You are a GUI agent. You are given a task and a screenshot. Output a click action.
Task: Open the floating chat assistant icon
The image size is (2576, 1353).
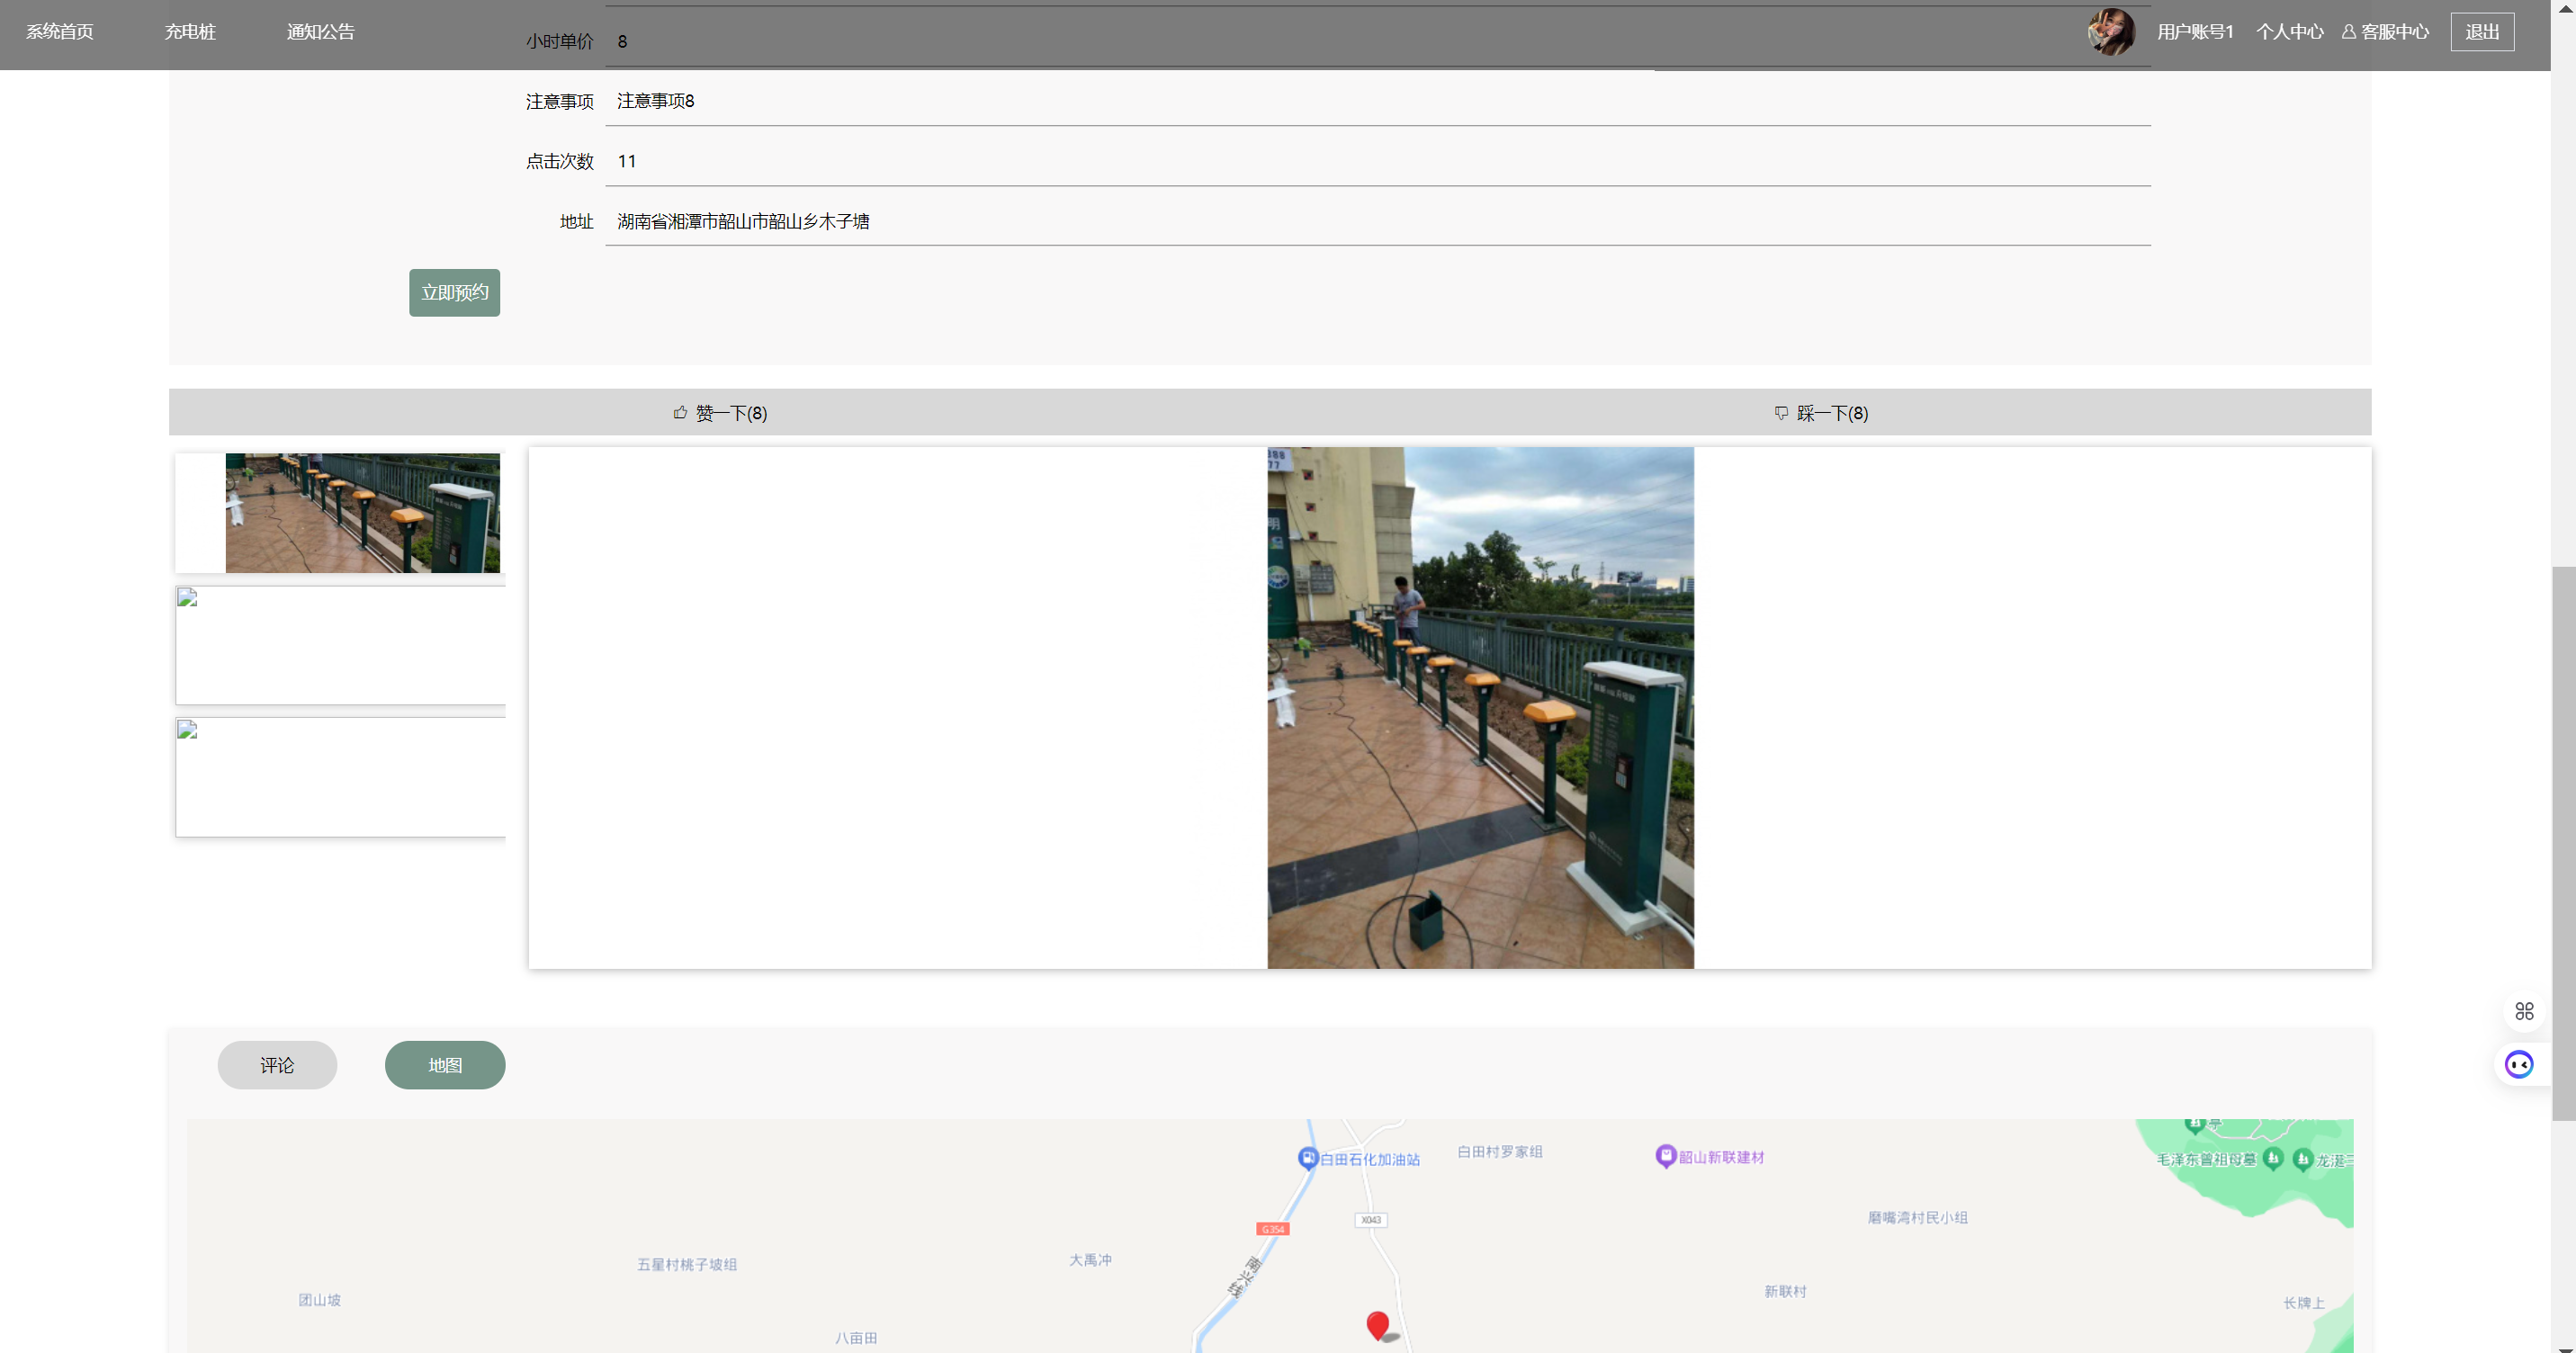click(2519, 1064)
